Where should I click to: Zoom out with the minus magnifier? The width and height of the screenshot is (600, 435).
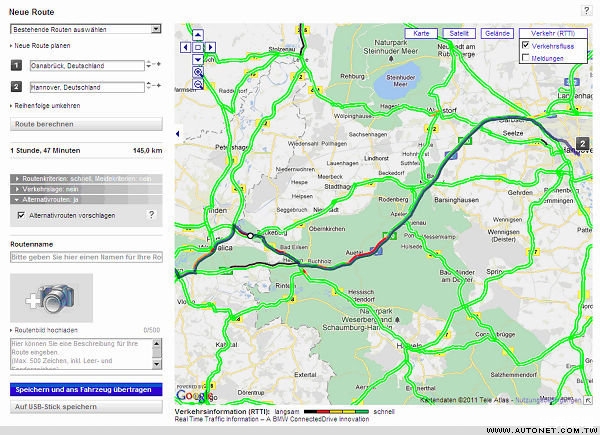pos(198,84)
